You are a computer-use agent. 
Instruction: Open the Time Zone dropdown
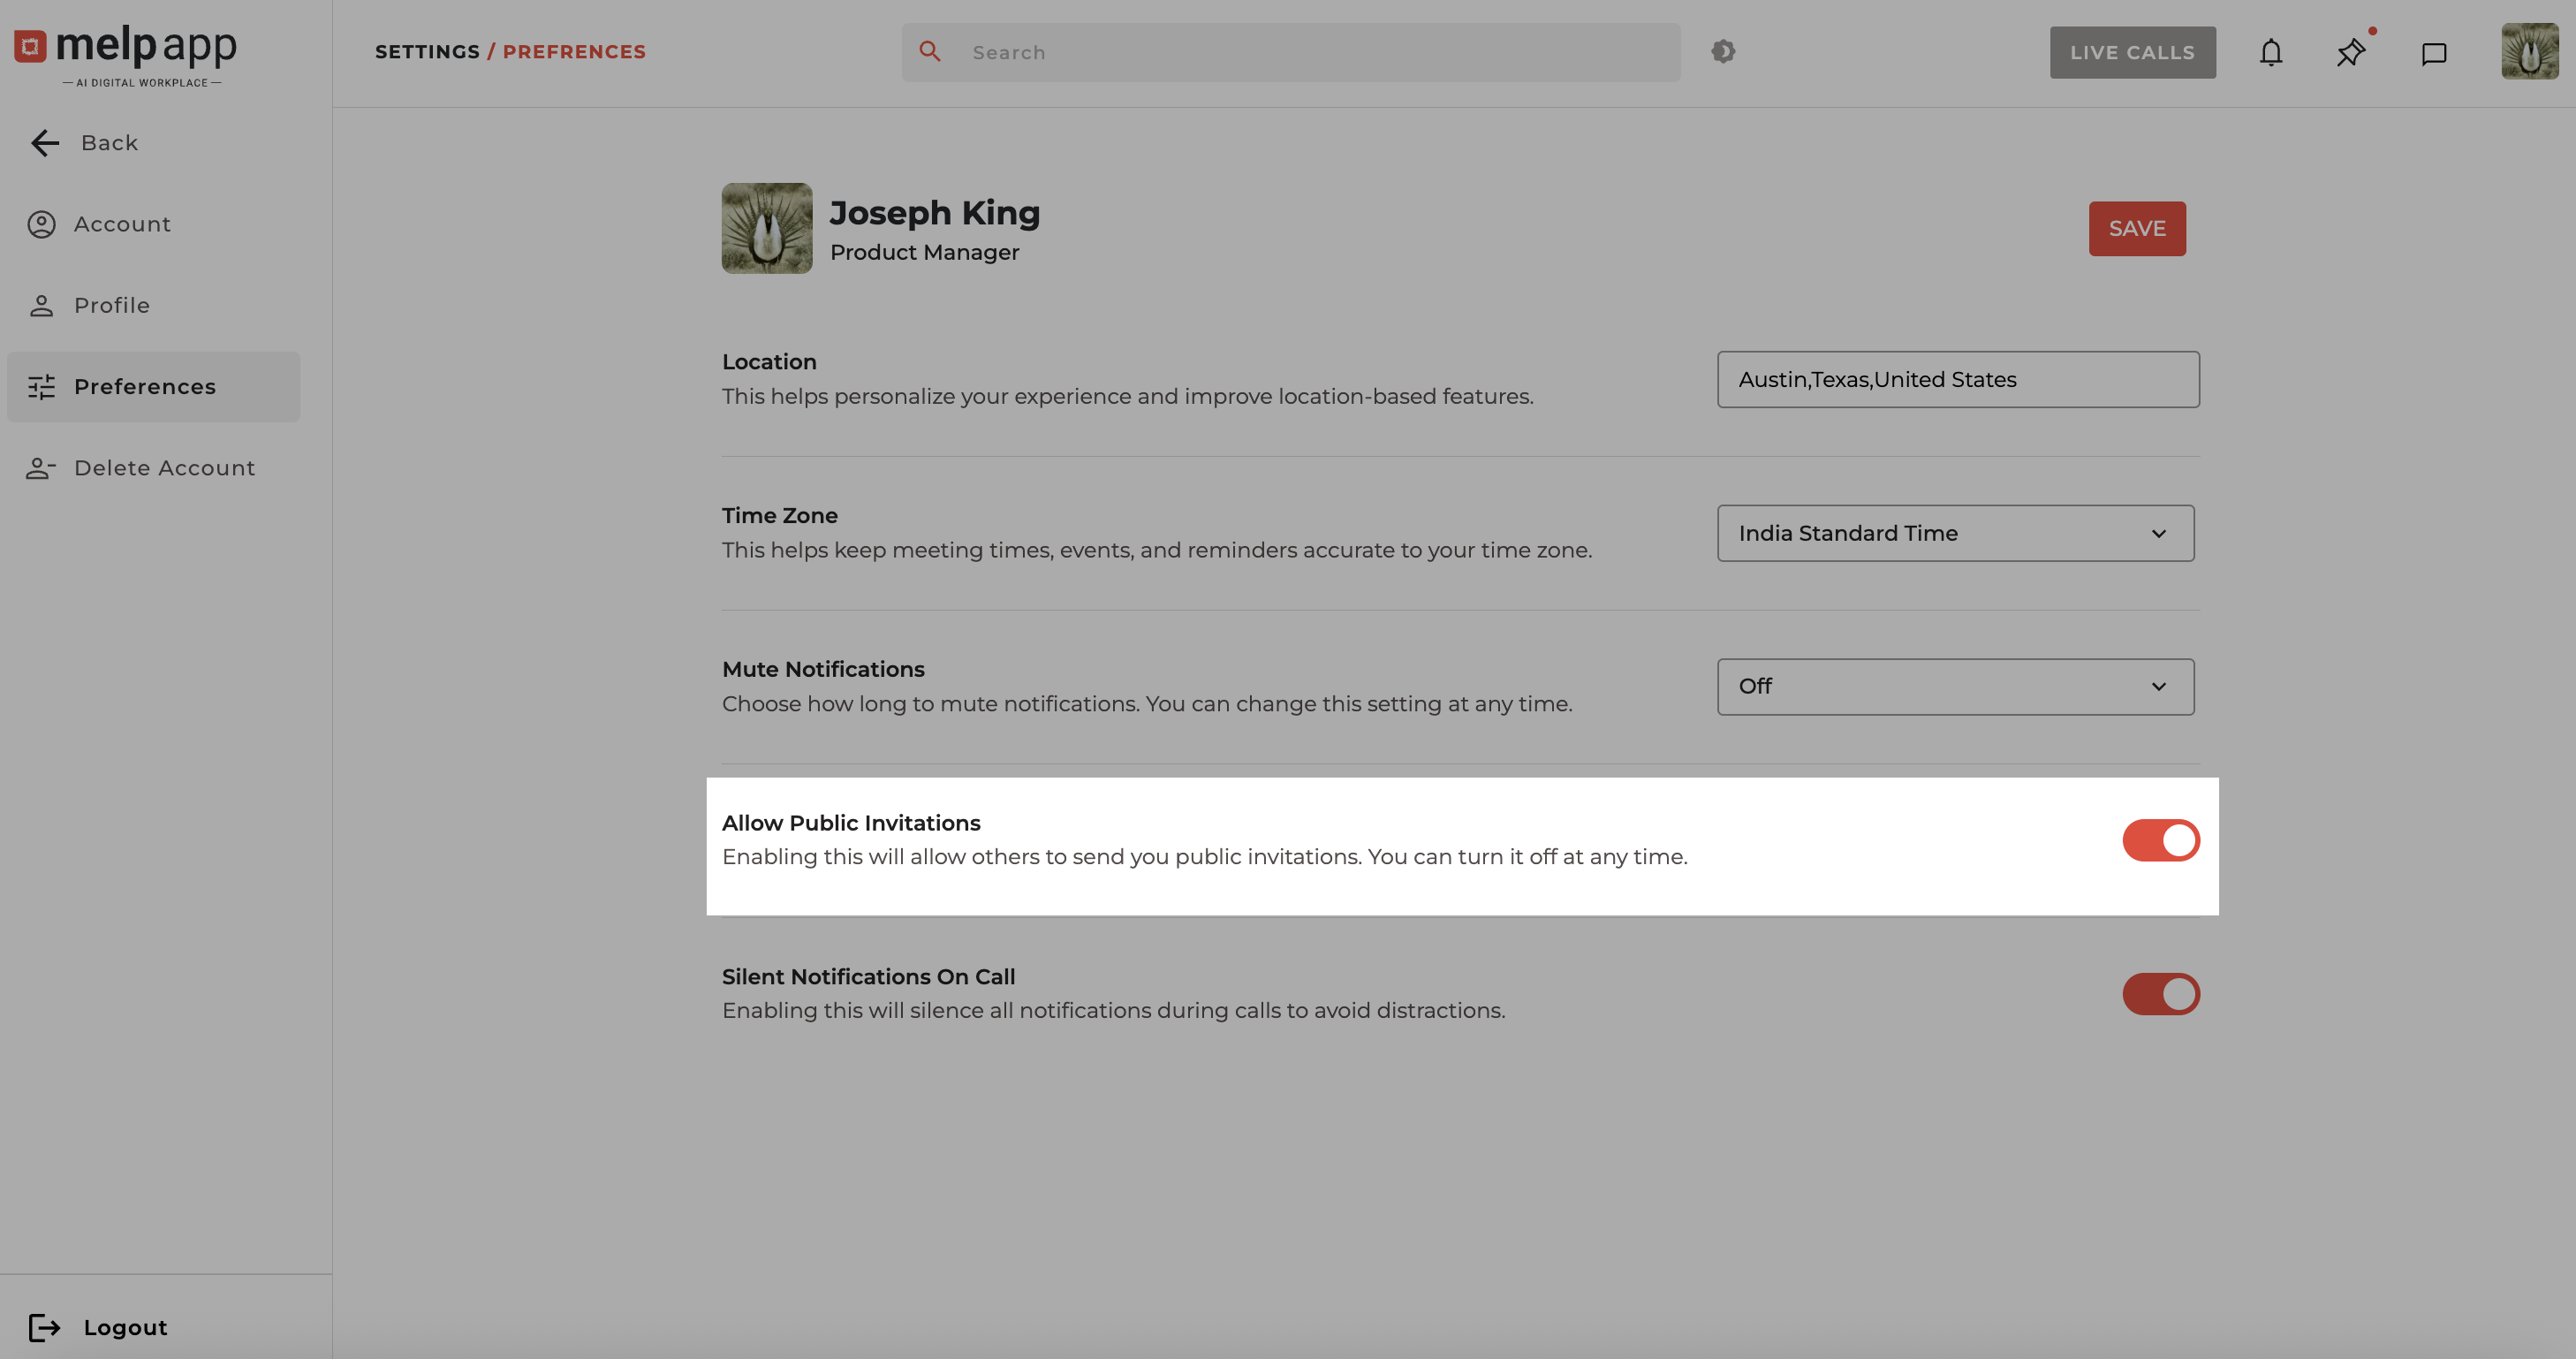click(1954, 533)
